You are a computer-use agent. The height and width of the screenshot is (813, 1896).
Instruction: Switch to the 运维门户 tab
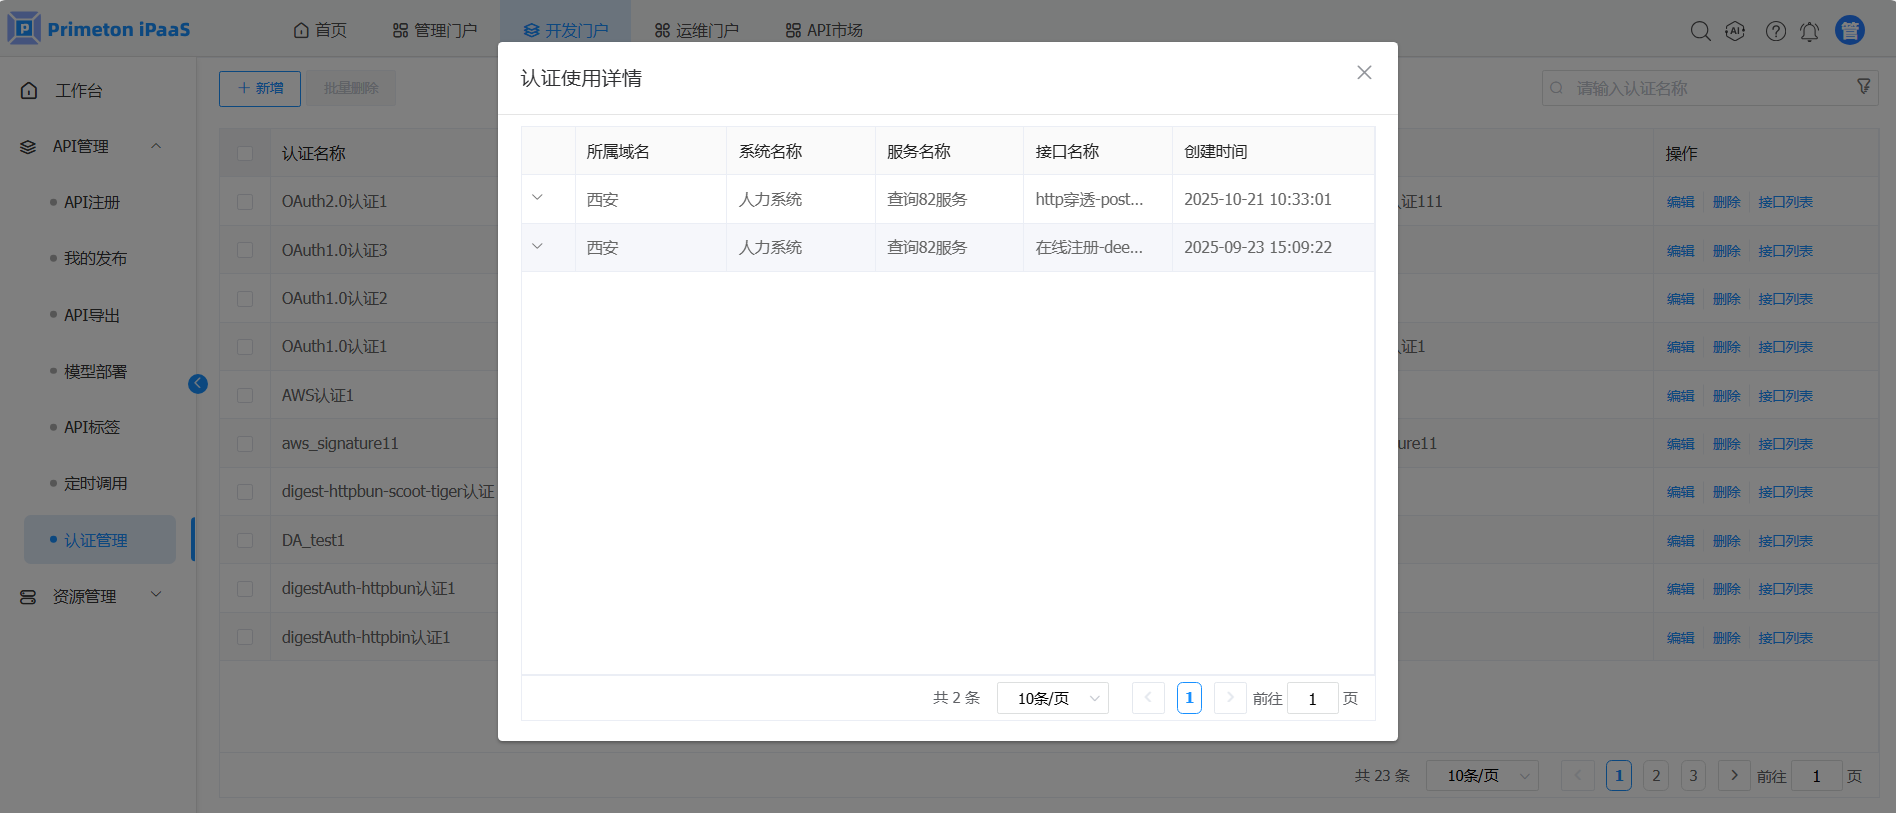point(697,30)
